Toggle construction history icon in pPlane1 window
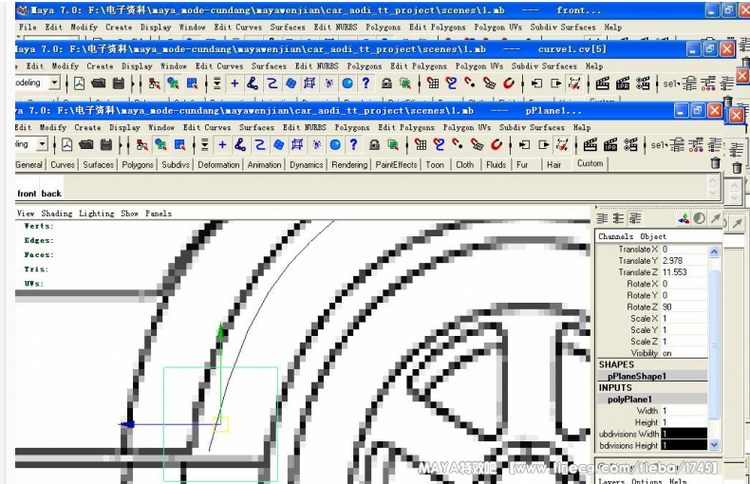The height and width of the screenshot is (484, 750). tap(562, 144)
